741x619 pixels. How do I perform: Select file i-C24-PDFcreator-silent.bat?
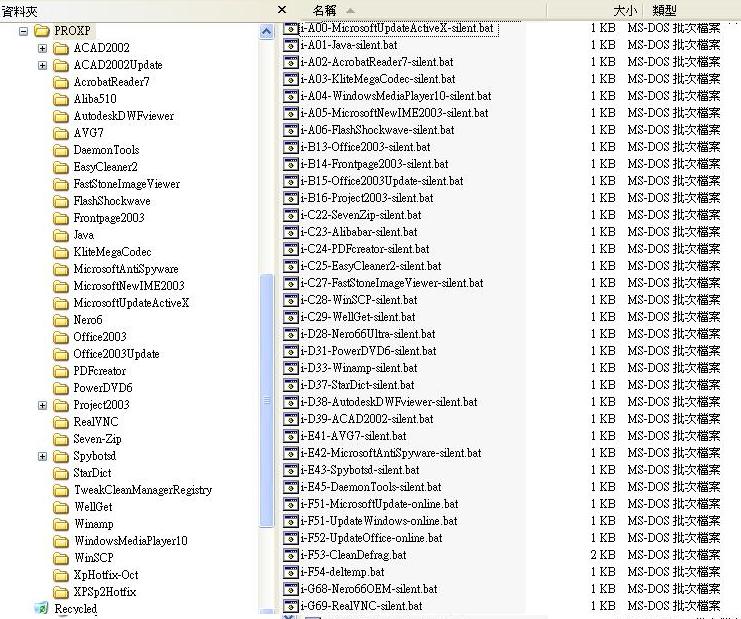click(x=365, y=249)
